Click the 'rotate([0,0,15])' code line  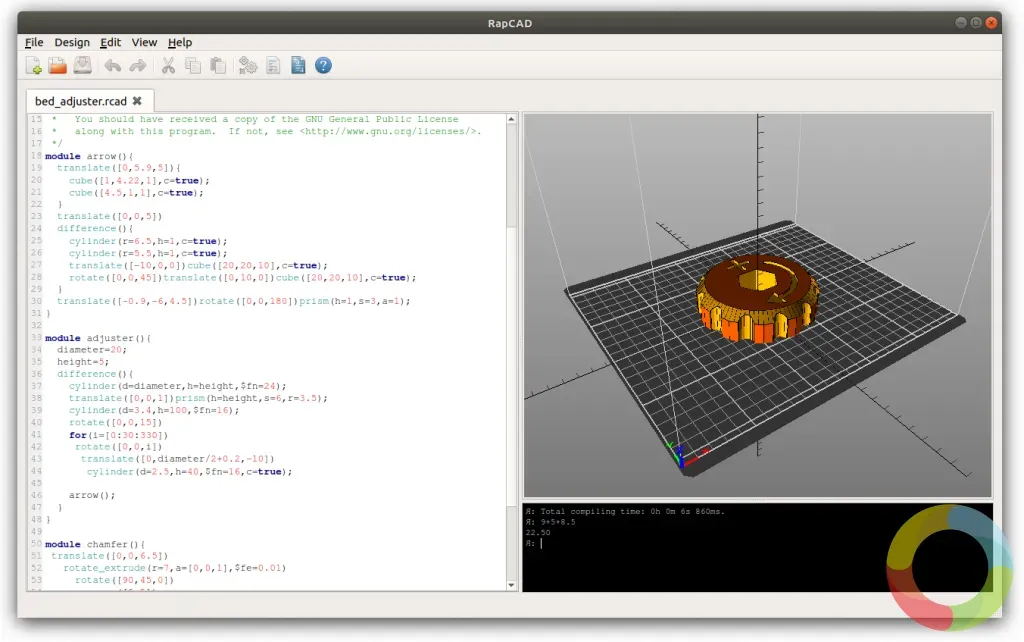(115, 423)
